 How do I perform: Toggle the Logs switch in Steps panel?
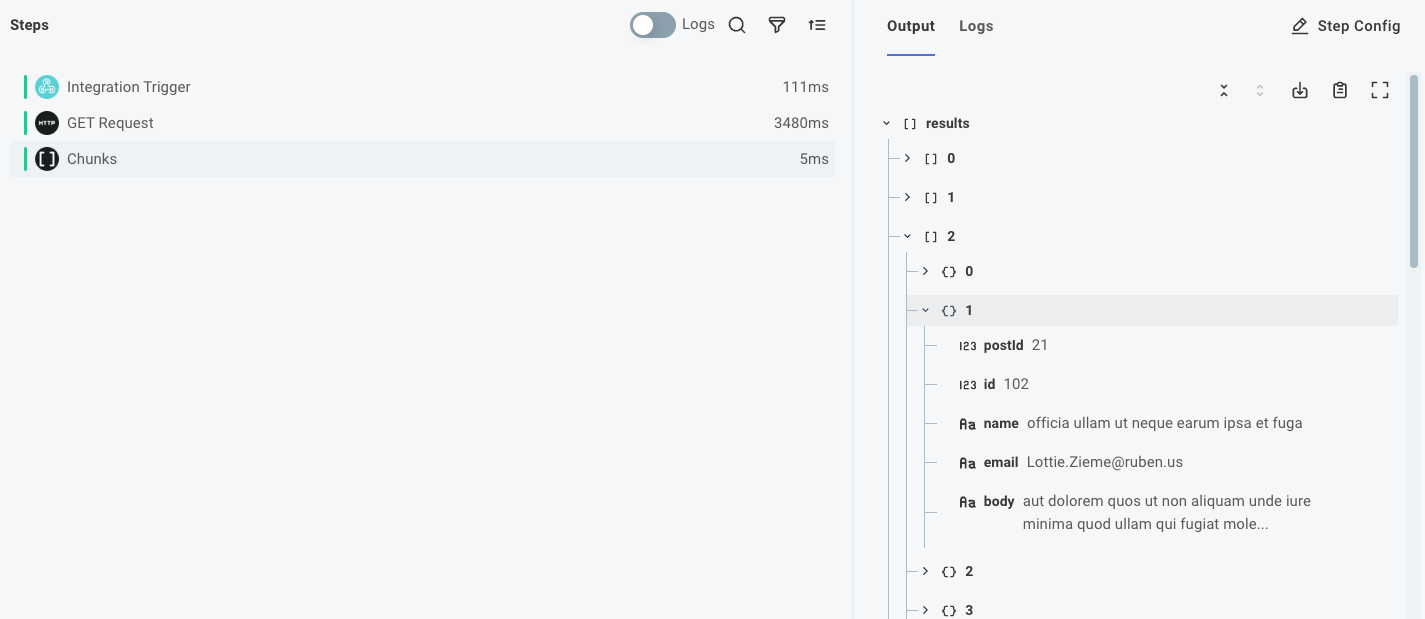[x=652, y=24]
